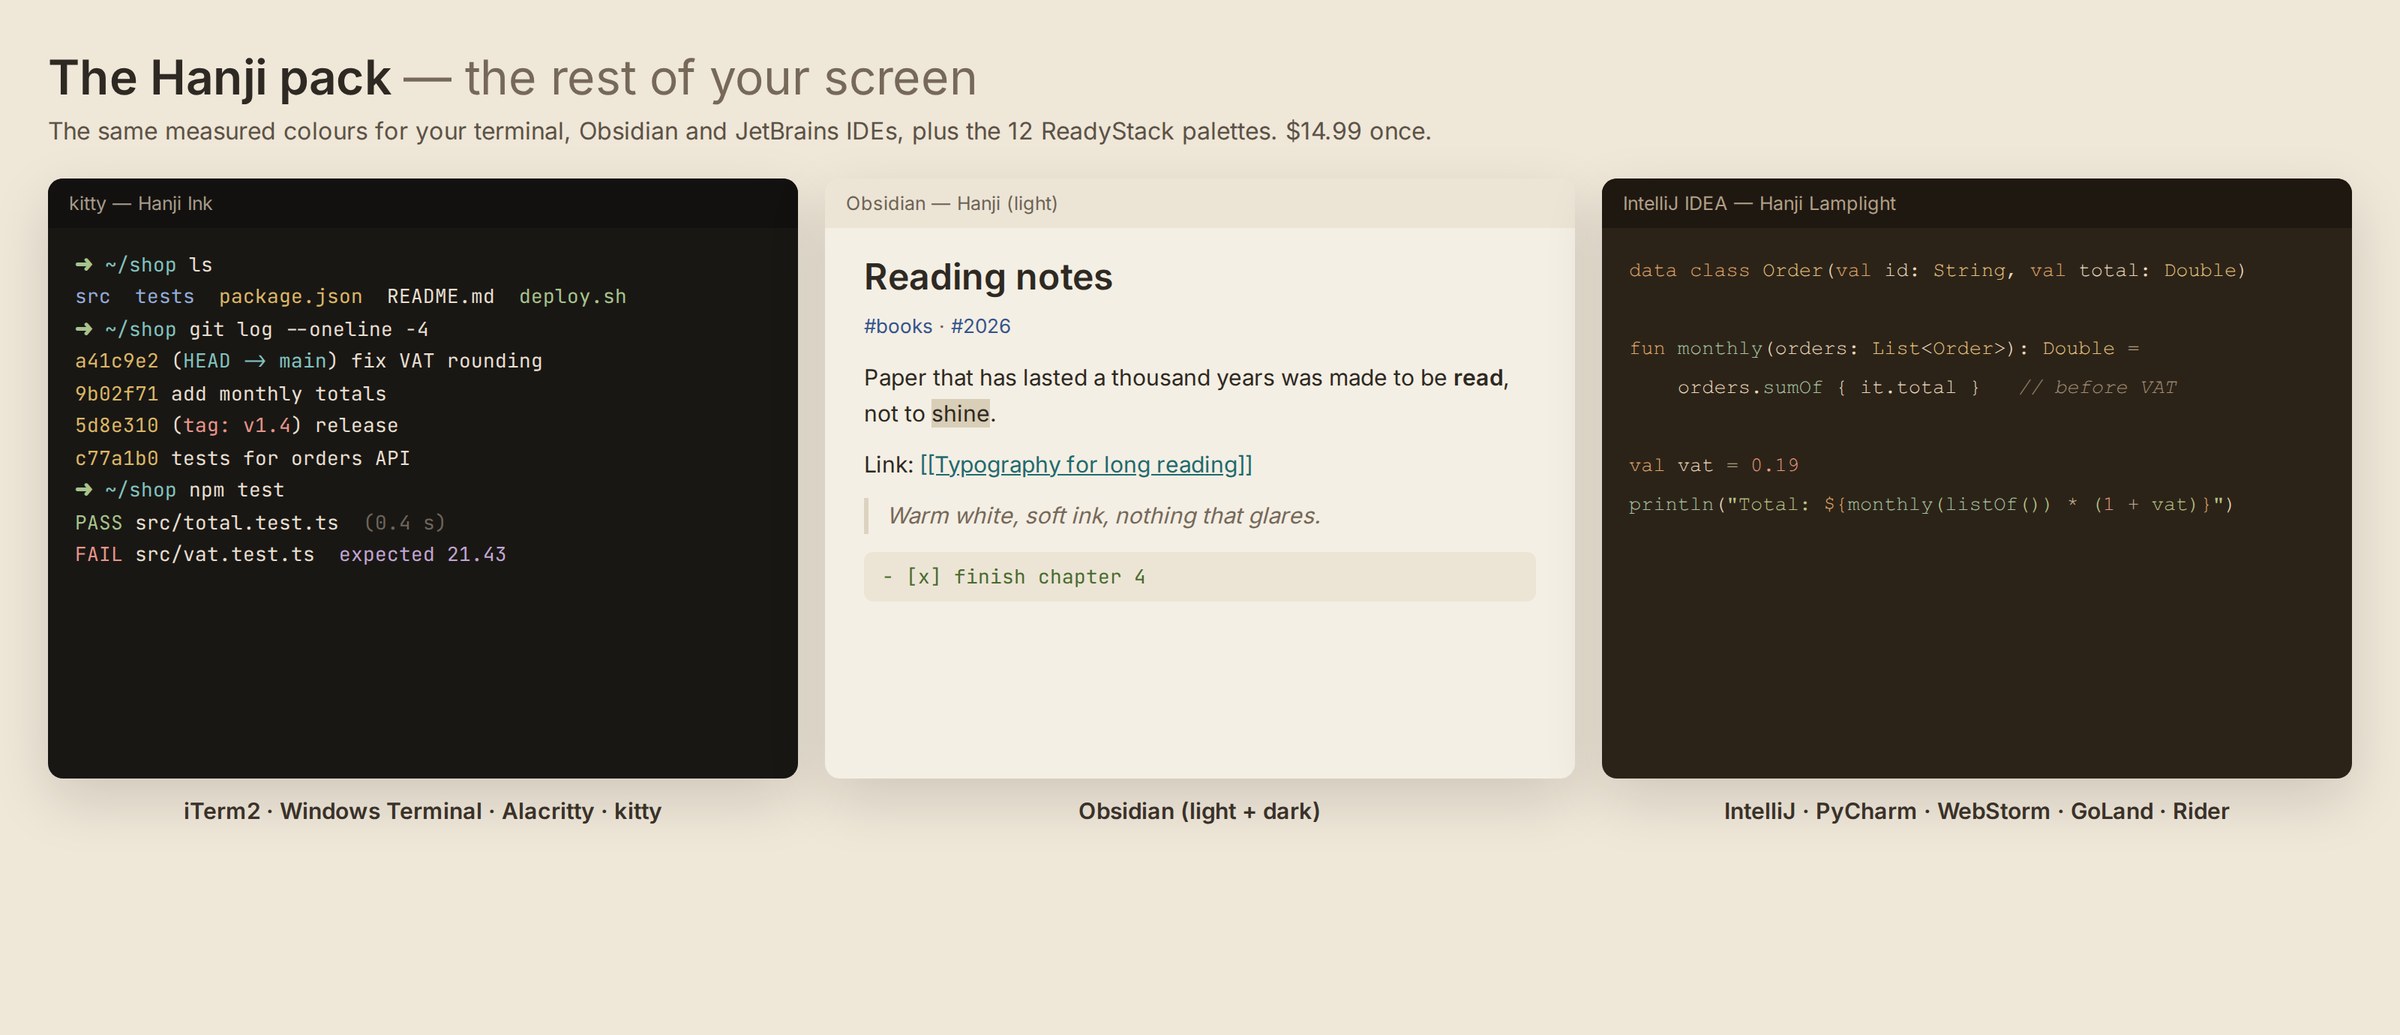Viewport: 2400px width, 1035px height.
Task: Click commit hash 5d8e310
Action: 117,426
